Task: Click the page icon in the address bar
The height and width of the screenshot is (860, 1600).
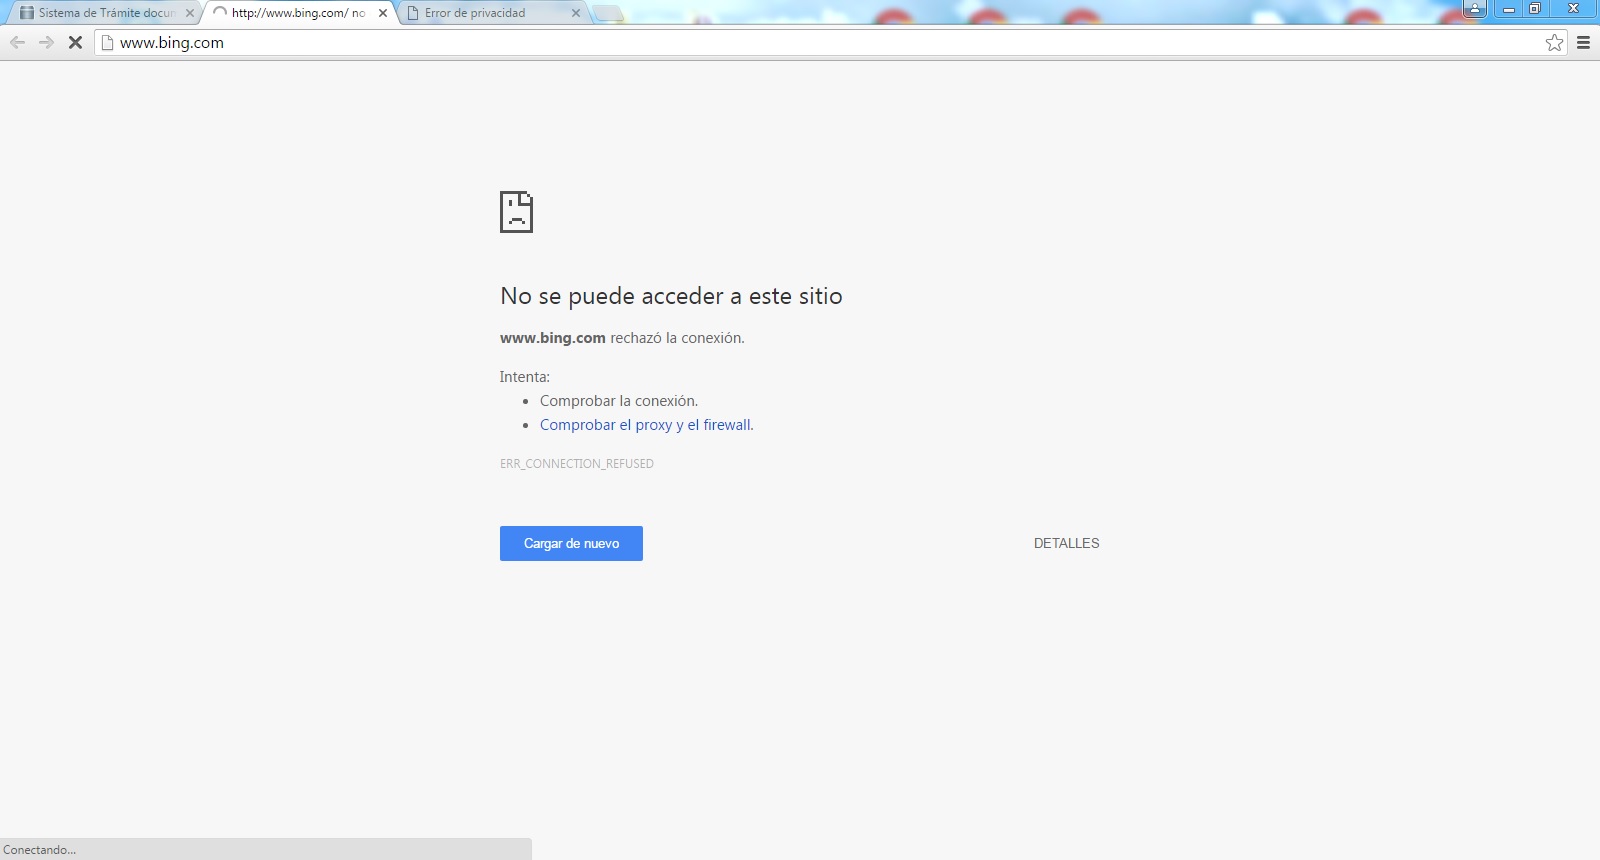Action: [x=108, y=42]
